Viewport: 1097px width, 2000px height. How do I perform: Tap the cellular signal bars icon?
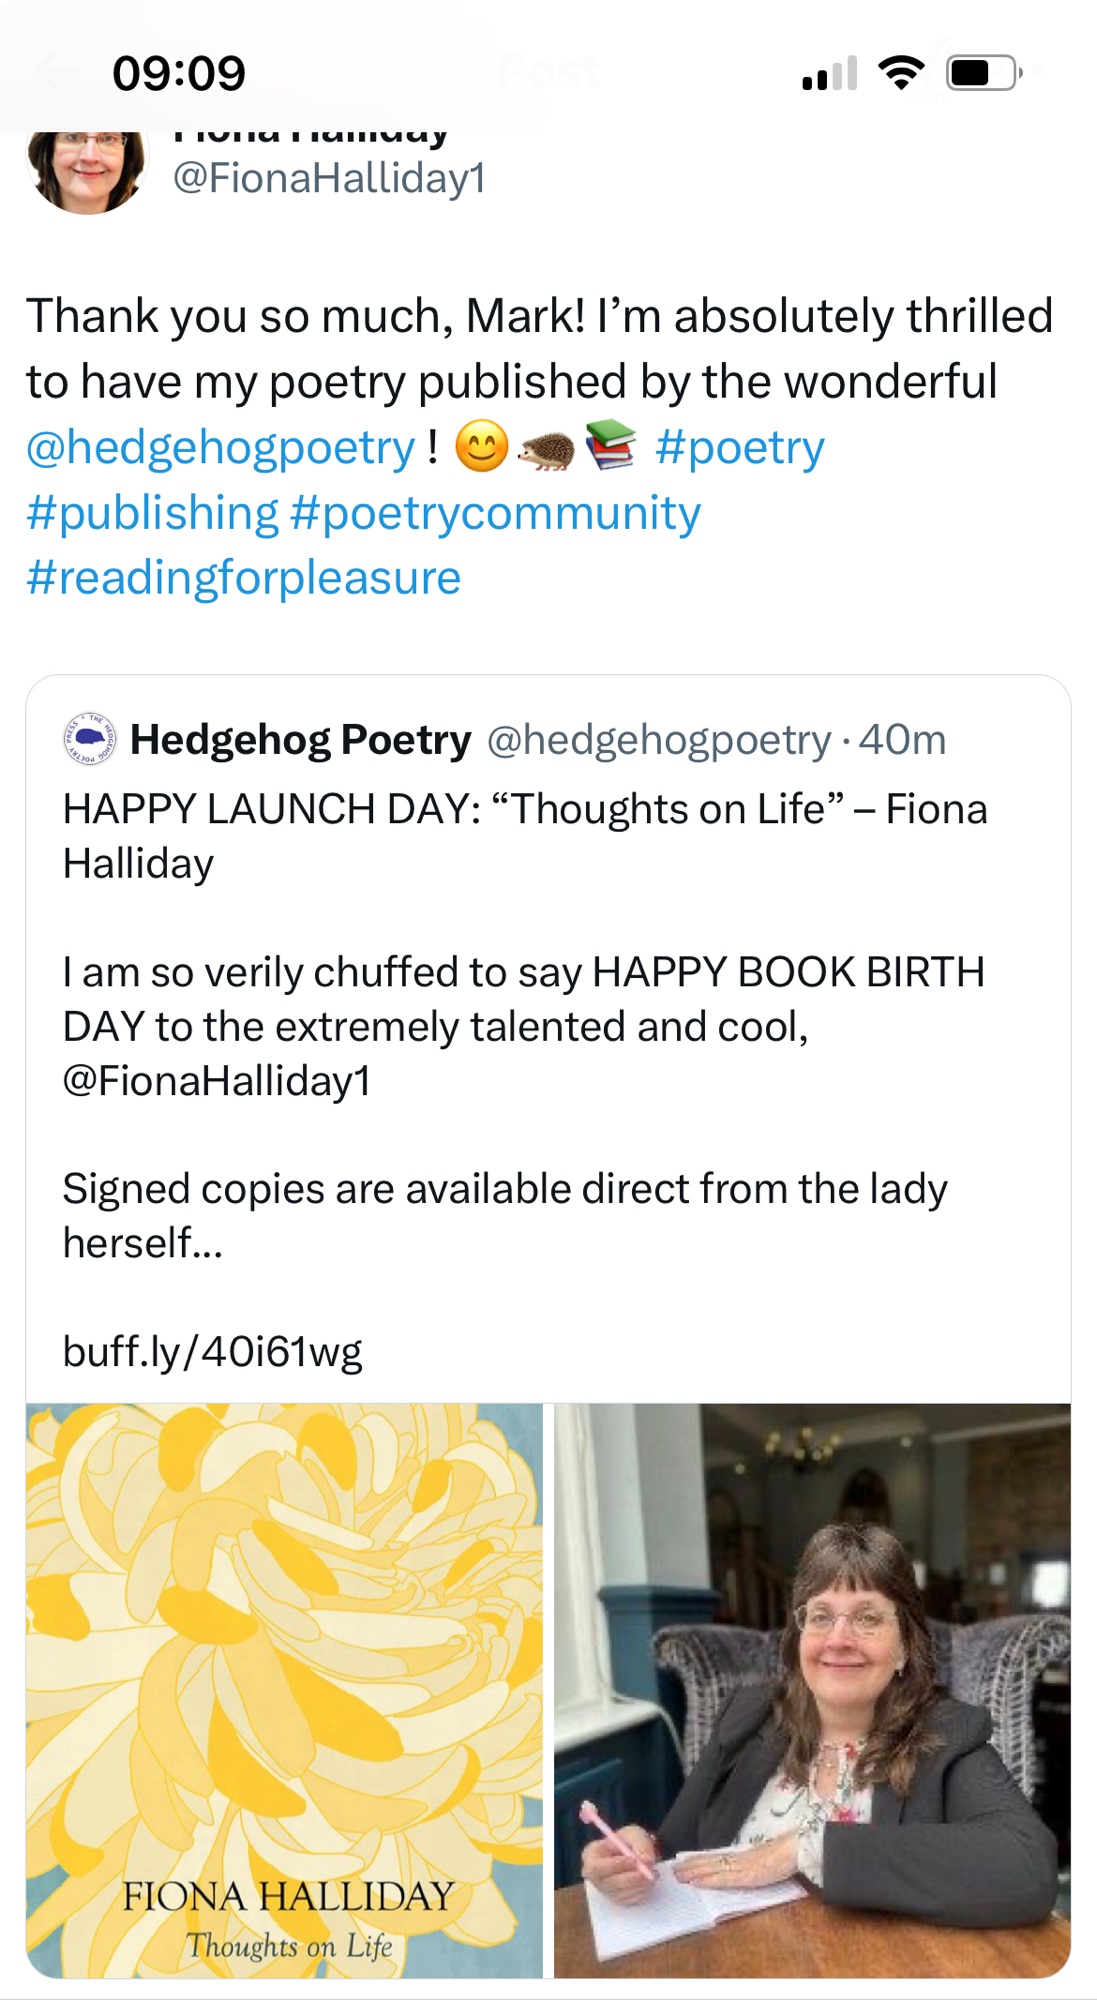coord(829,74)
